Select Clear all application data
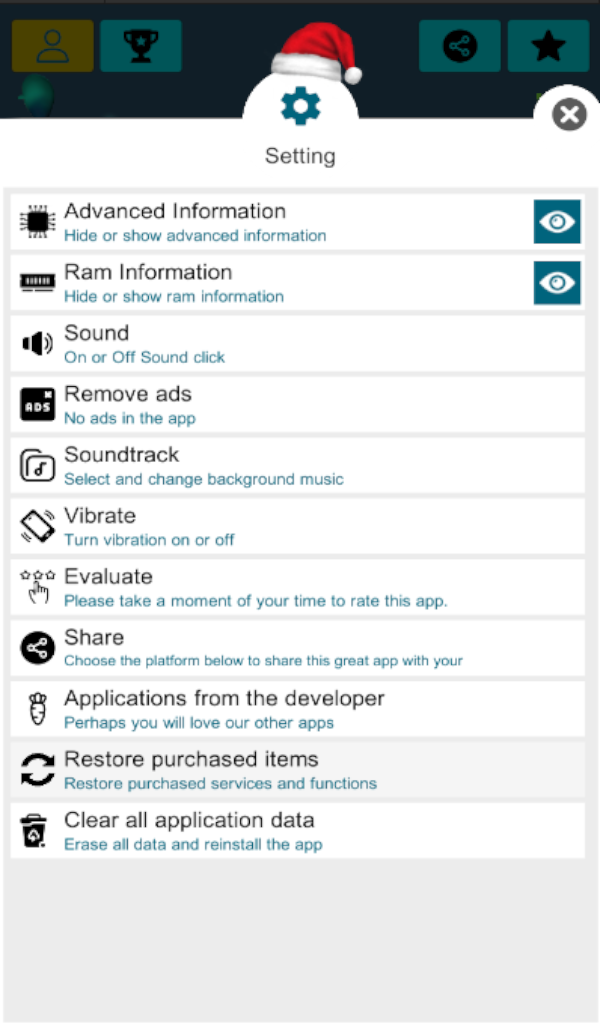Screen dimensions: 600x1024 click(x=297, y=831)
